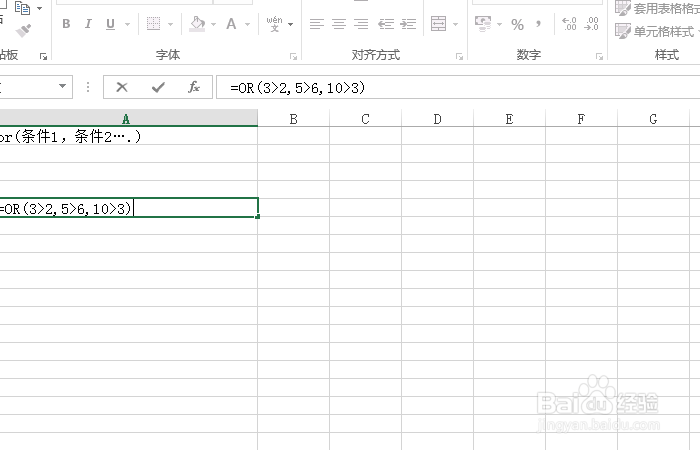The height and width of the screenshot is (450, 700).
Task: Select column E header
Action: pos(509,119)
